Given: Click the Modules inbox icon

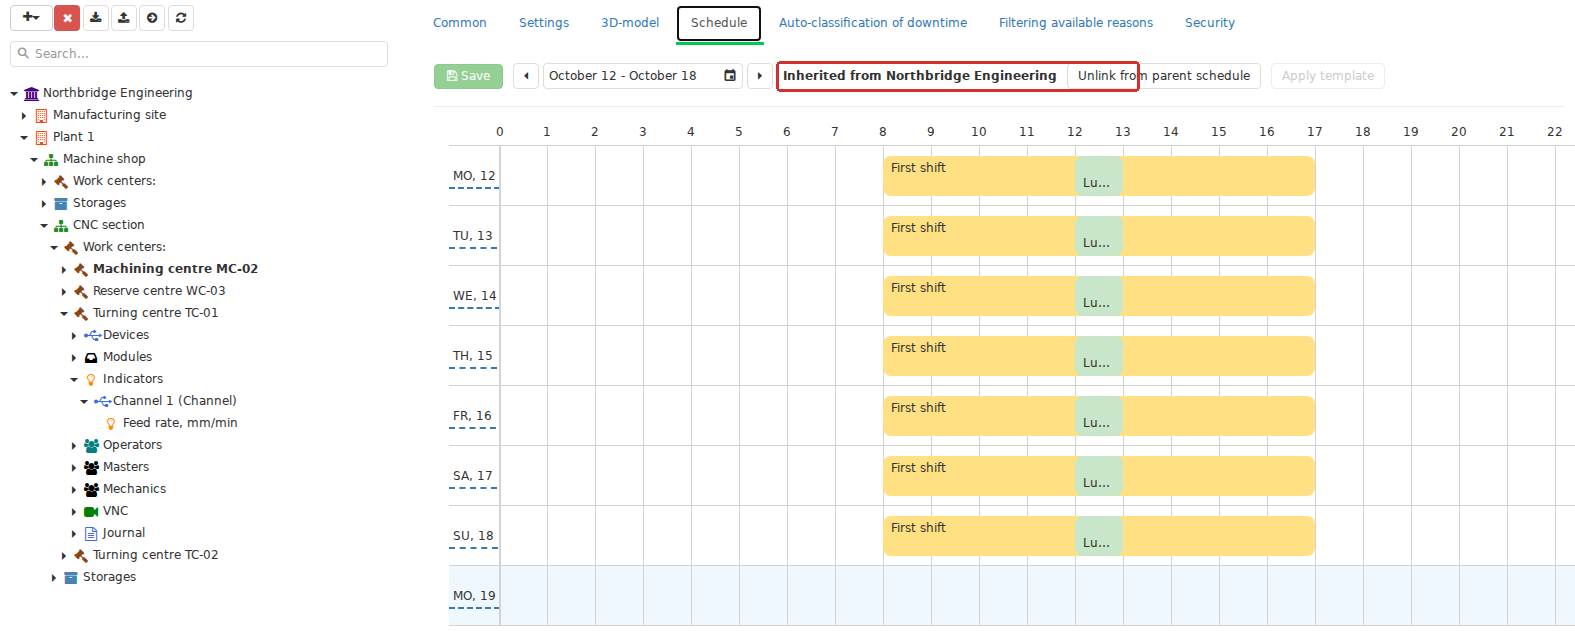Looking at the screenshot, I should (x=91, y=357).
